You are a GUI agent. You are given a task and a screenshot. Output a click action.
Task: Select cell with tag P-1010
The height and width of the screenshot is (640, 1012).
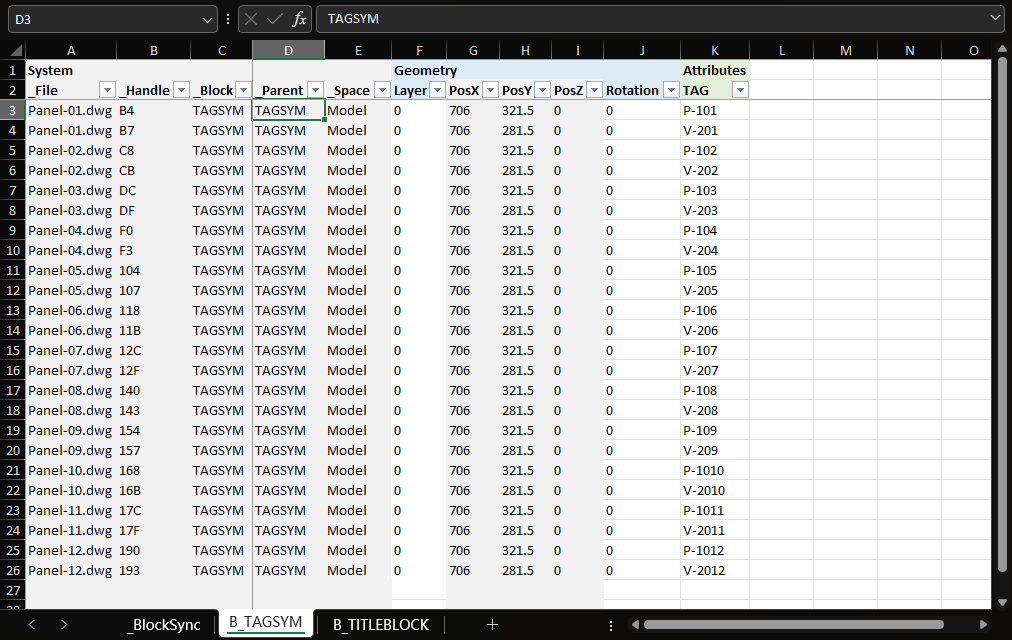714,470
